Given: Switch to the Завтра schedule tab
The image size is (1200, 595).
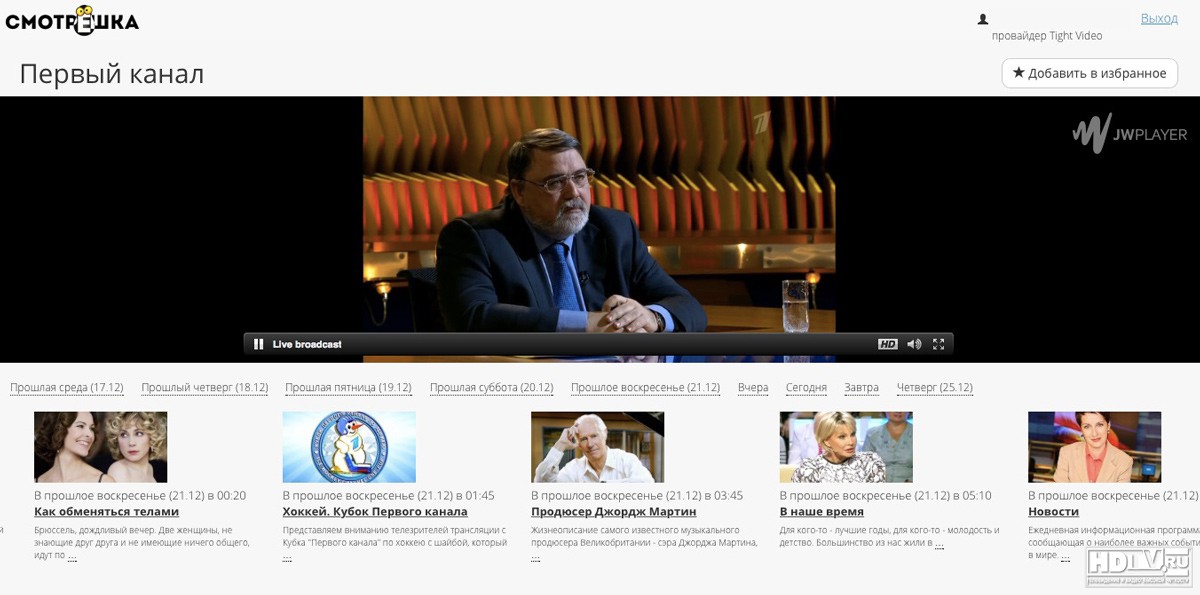Looking at the screenshot, I should tap(861, 388).
